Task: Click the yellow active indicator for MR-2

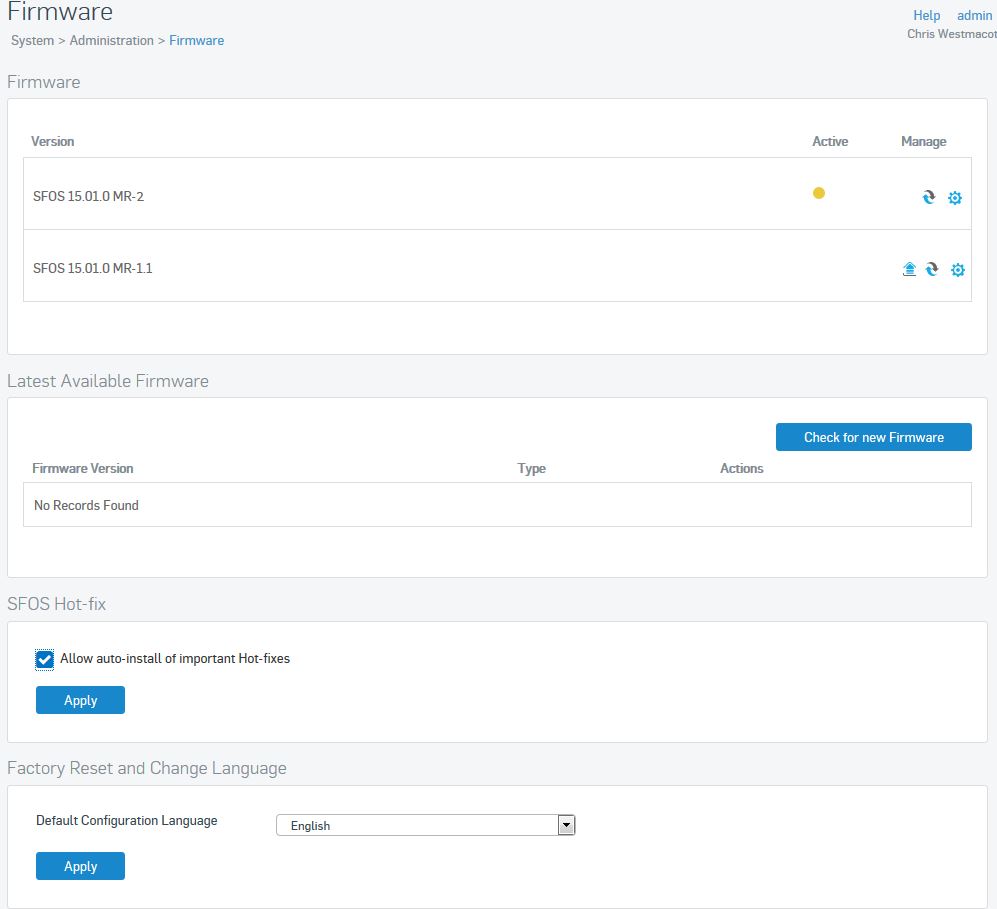Action: [819, 193]
